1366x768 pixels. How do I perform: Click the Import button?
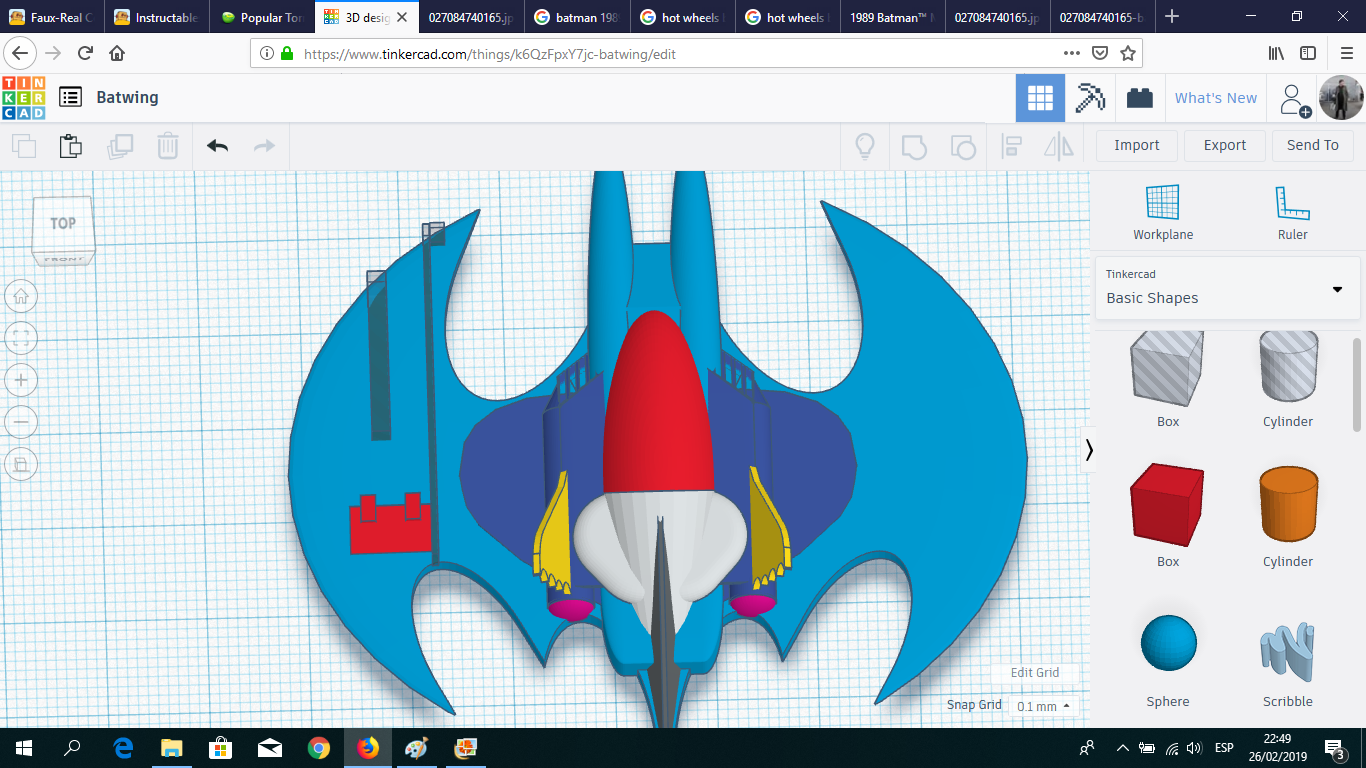pos(1136,145)
